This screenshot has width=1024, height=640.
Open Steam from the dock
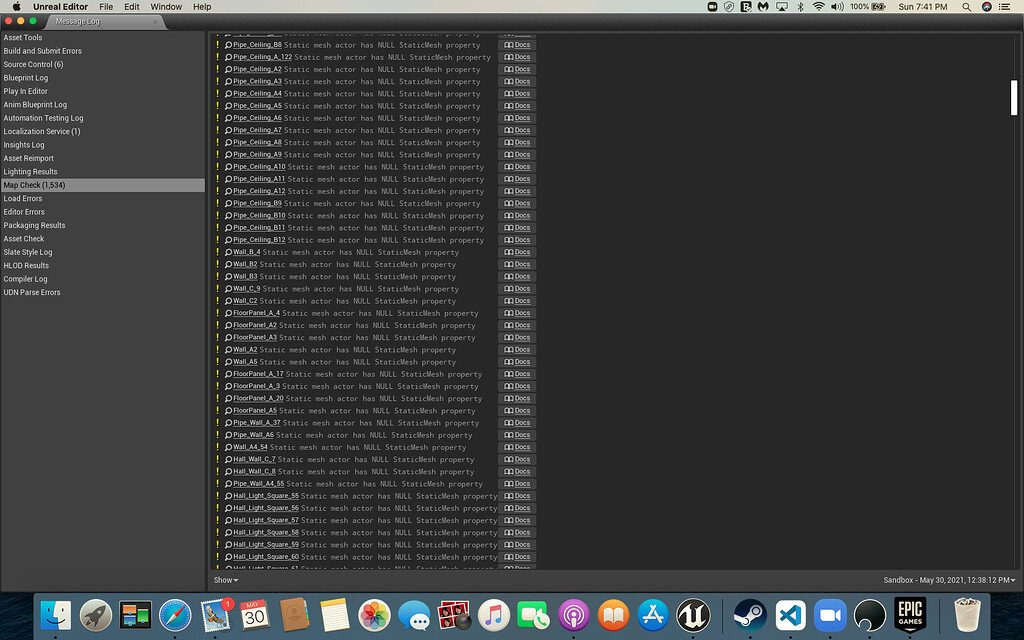[x=750, y=613]
